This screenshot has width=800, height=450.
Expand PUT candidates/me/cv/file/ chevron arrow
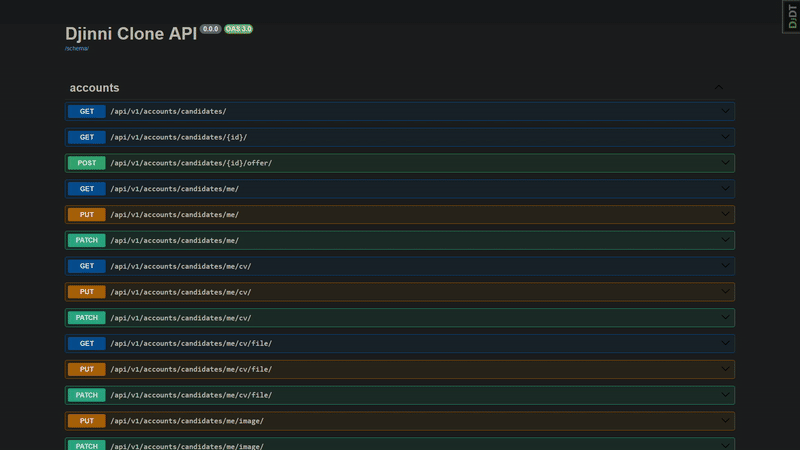(725, 369)
